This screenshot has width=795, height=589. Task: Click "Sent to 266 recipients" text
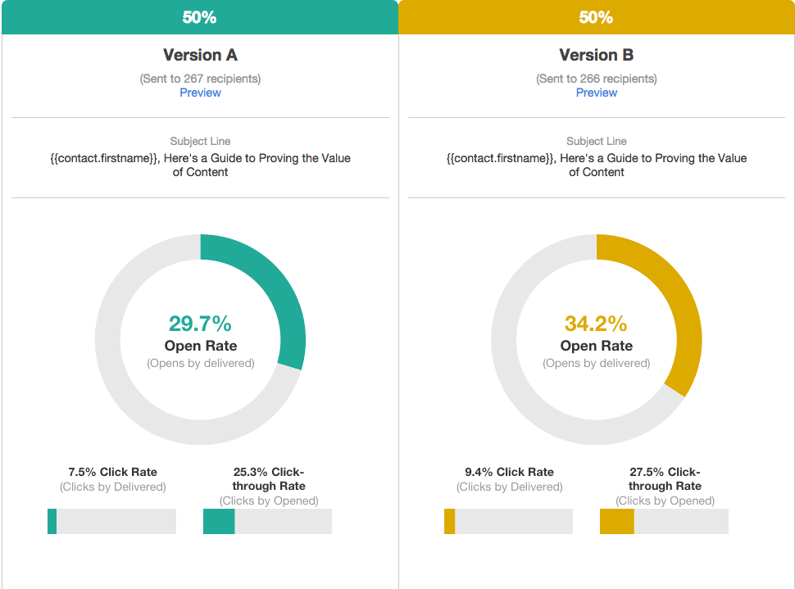point(596,78)
